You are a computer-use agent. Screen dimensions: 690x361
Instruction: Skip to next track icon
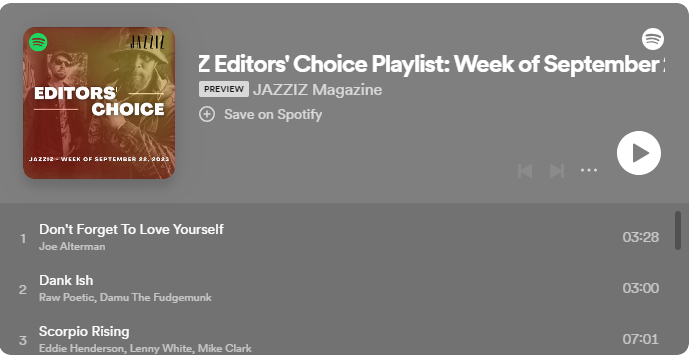pyautogui.click(x=557, y=171)
